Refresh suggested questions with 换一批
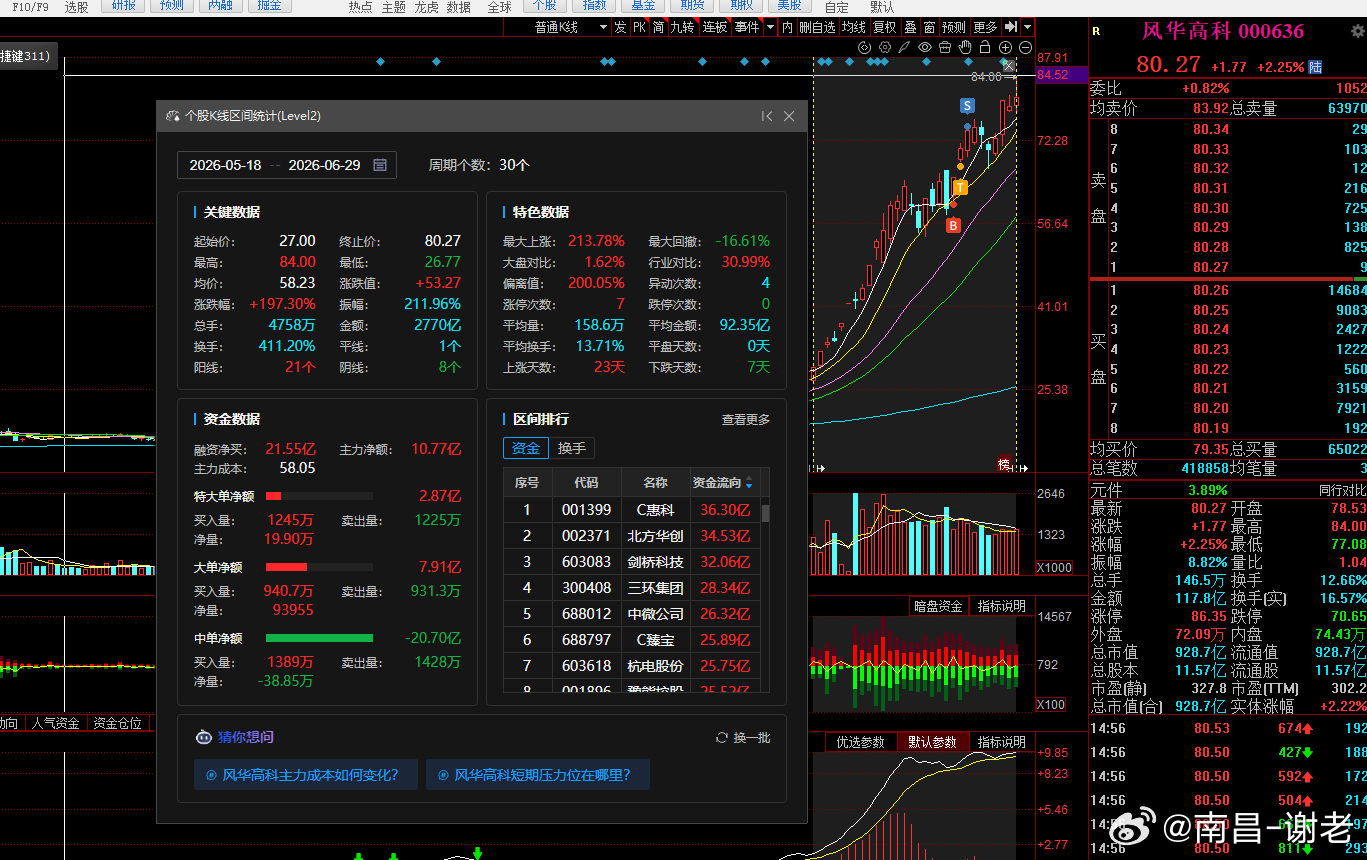This screenshot has height=860, width=1367. click(743, 738)
